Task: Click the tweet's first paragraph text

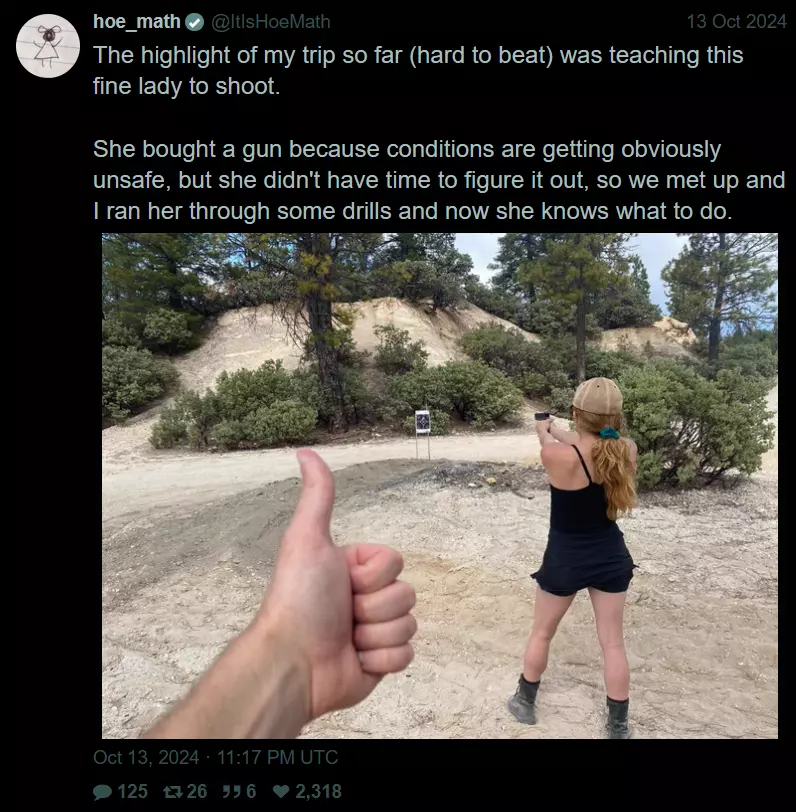Action: tap(418, 70)
